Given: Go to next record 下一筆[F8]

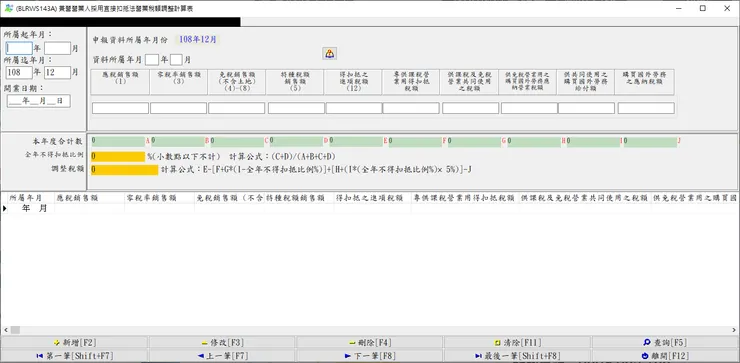Looking at the screenshot, I should [x=370, y=355].
